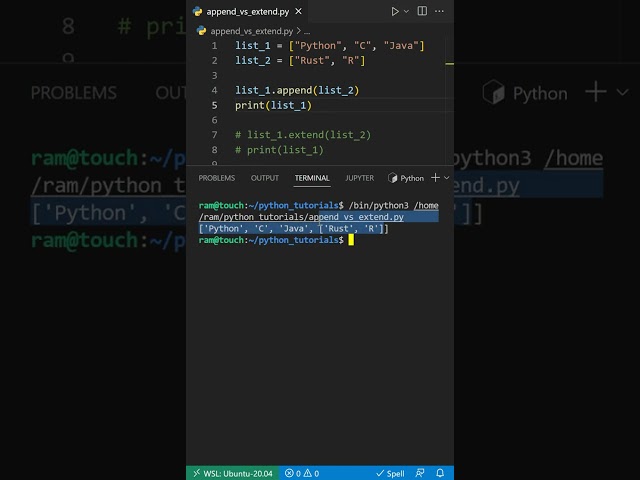Open the JUPYTER panel tab

click(359, 178)
